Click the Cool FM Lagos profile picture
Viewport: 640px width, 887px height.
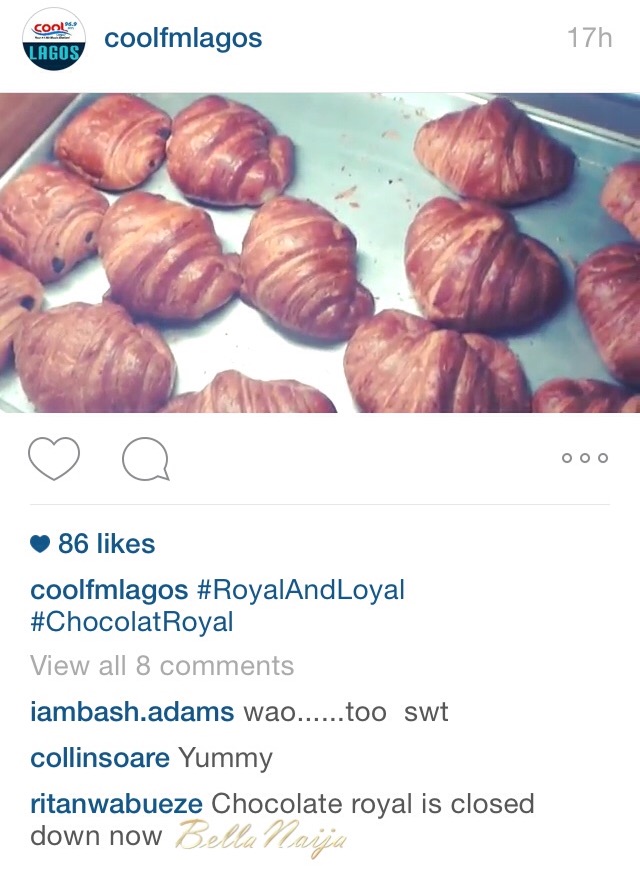[54, 38]
